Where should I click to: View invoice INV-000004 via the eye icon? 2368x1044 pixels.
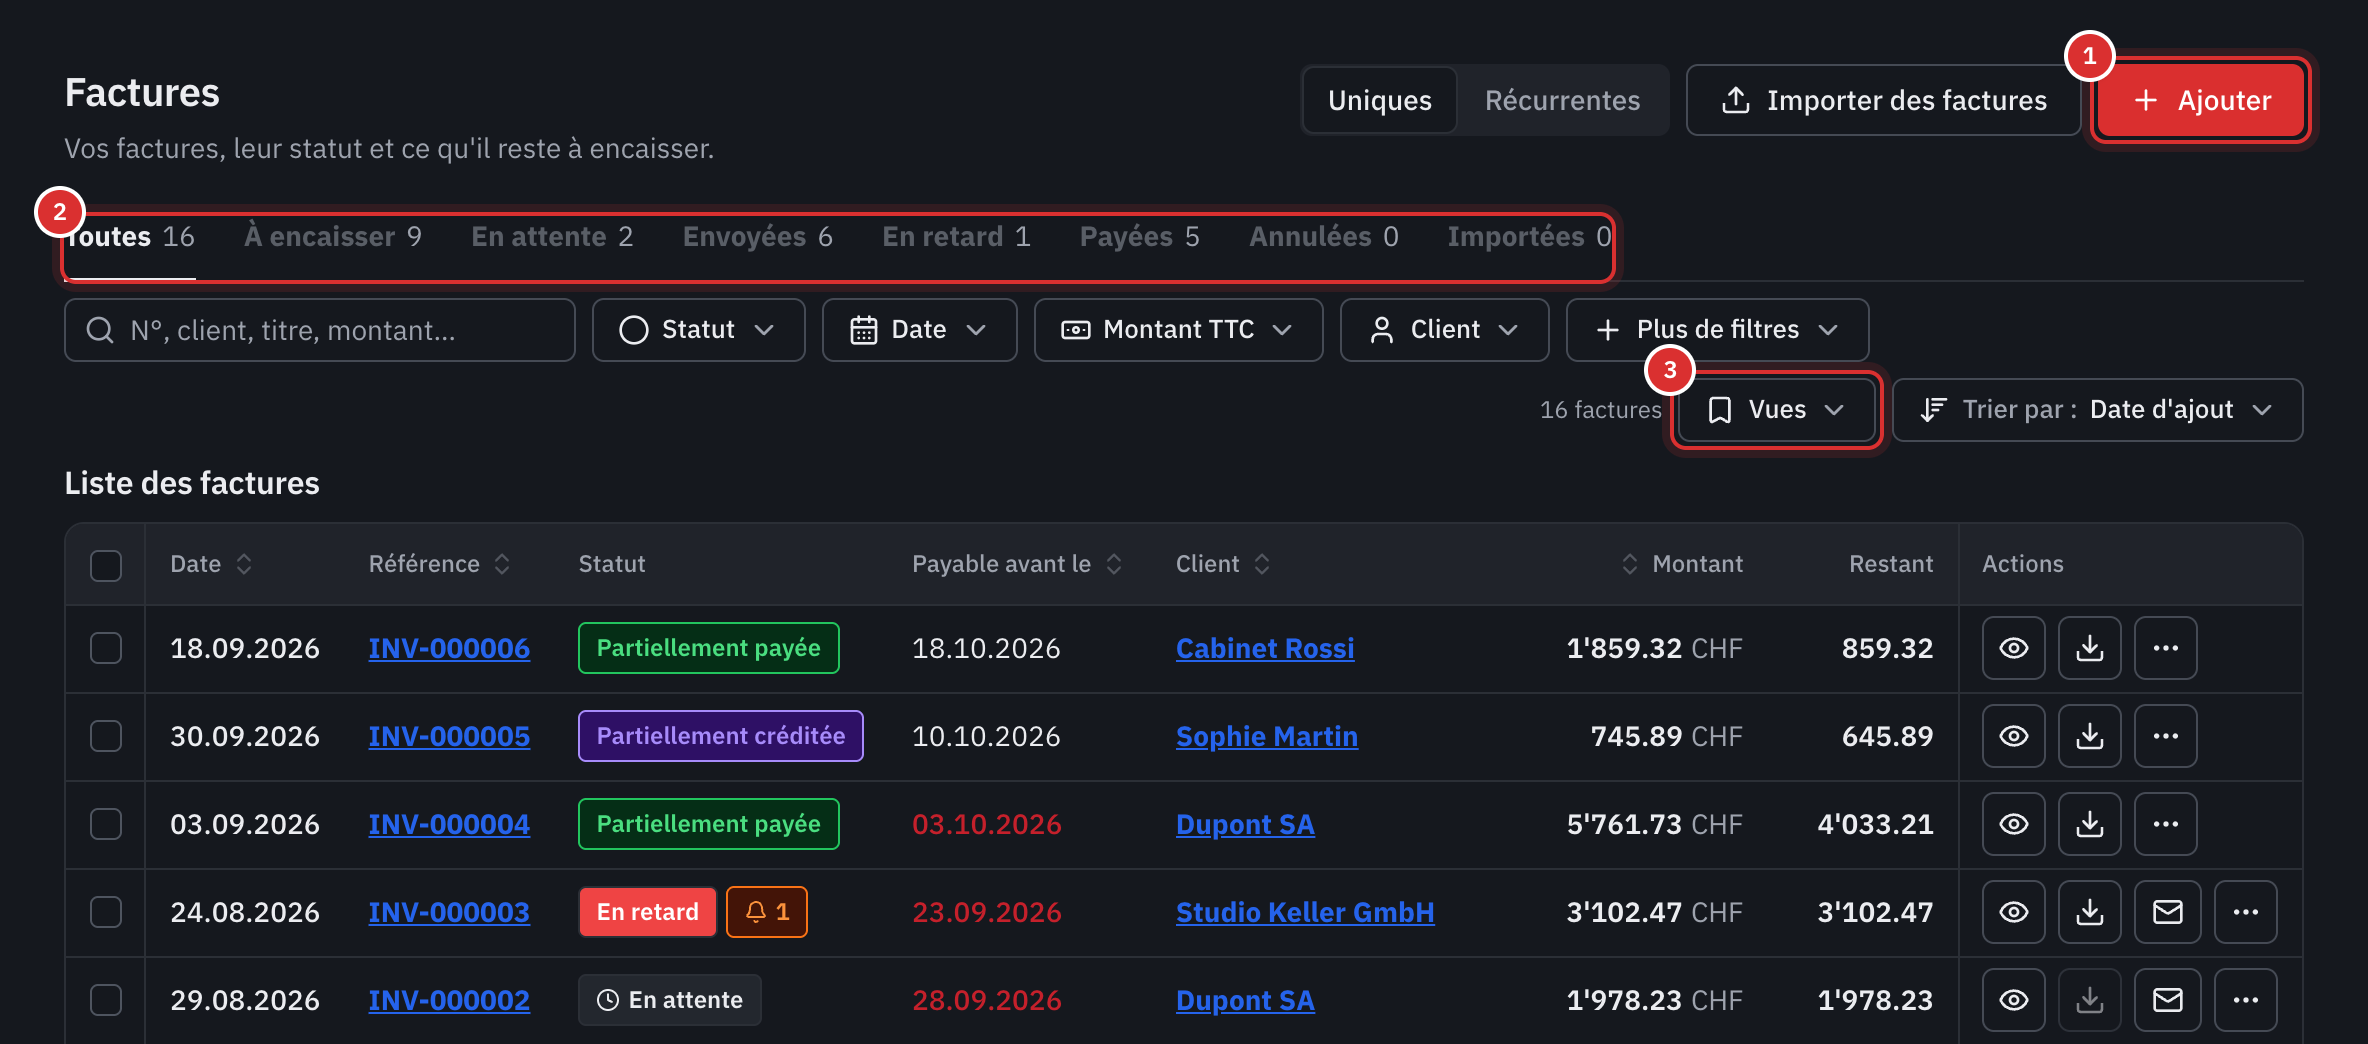pyautogui.click(x=2013, y=824)
